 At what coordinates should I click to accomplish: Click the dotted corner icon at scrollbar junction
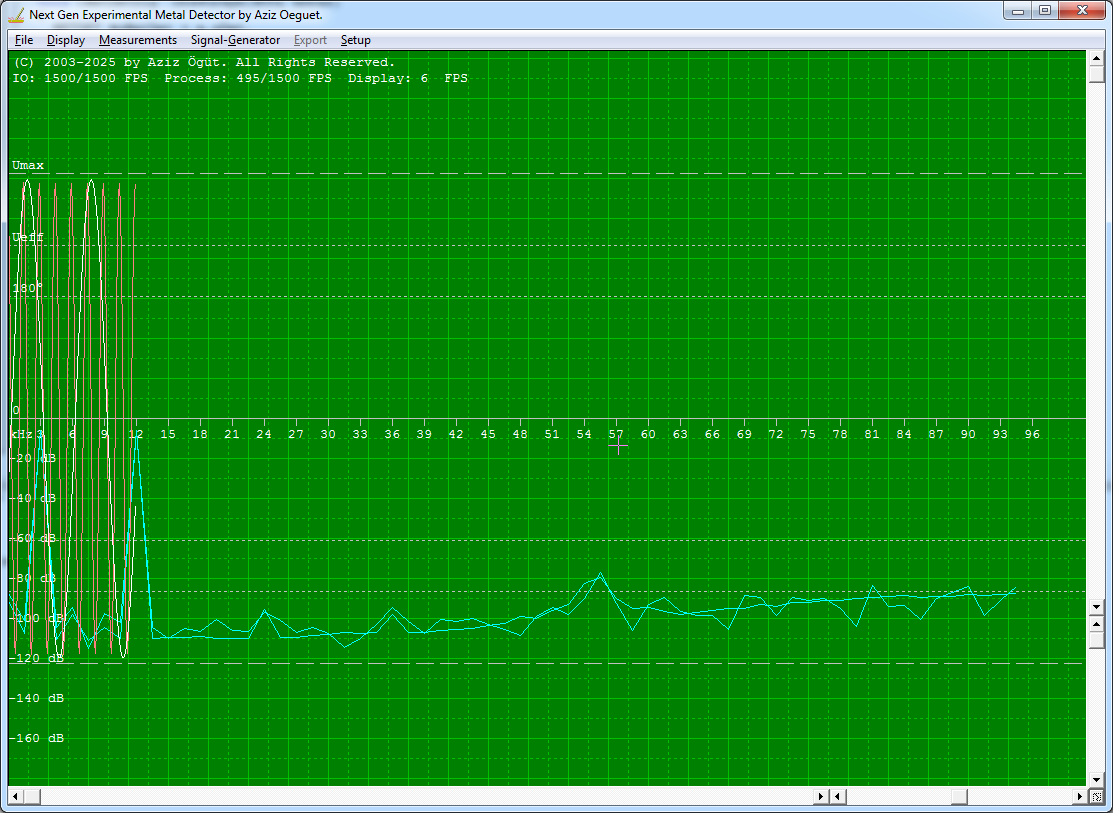click(x=1097, y=797)
